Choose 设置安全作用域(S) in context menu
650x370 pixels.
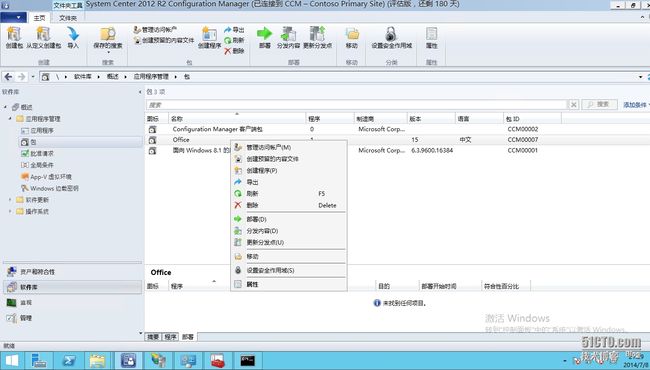(289, 271)
